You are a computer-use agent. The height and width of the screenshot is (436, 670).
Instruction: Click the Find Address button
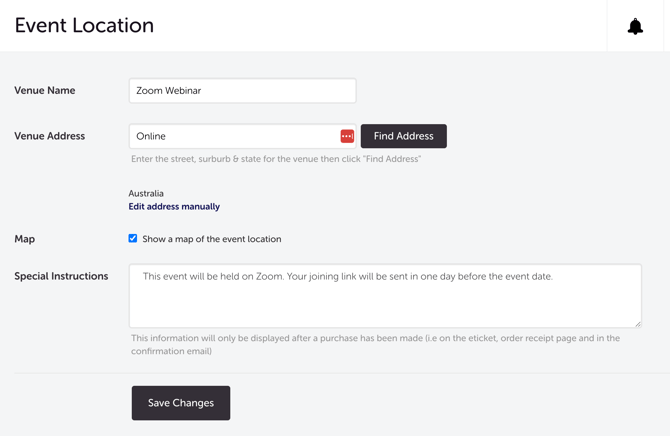click(404, 136)
